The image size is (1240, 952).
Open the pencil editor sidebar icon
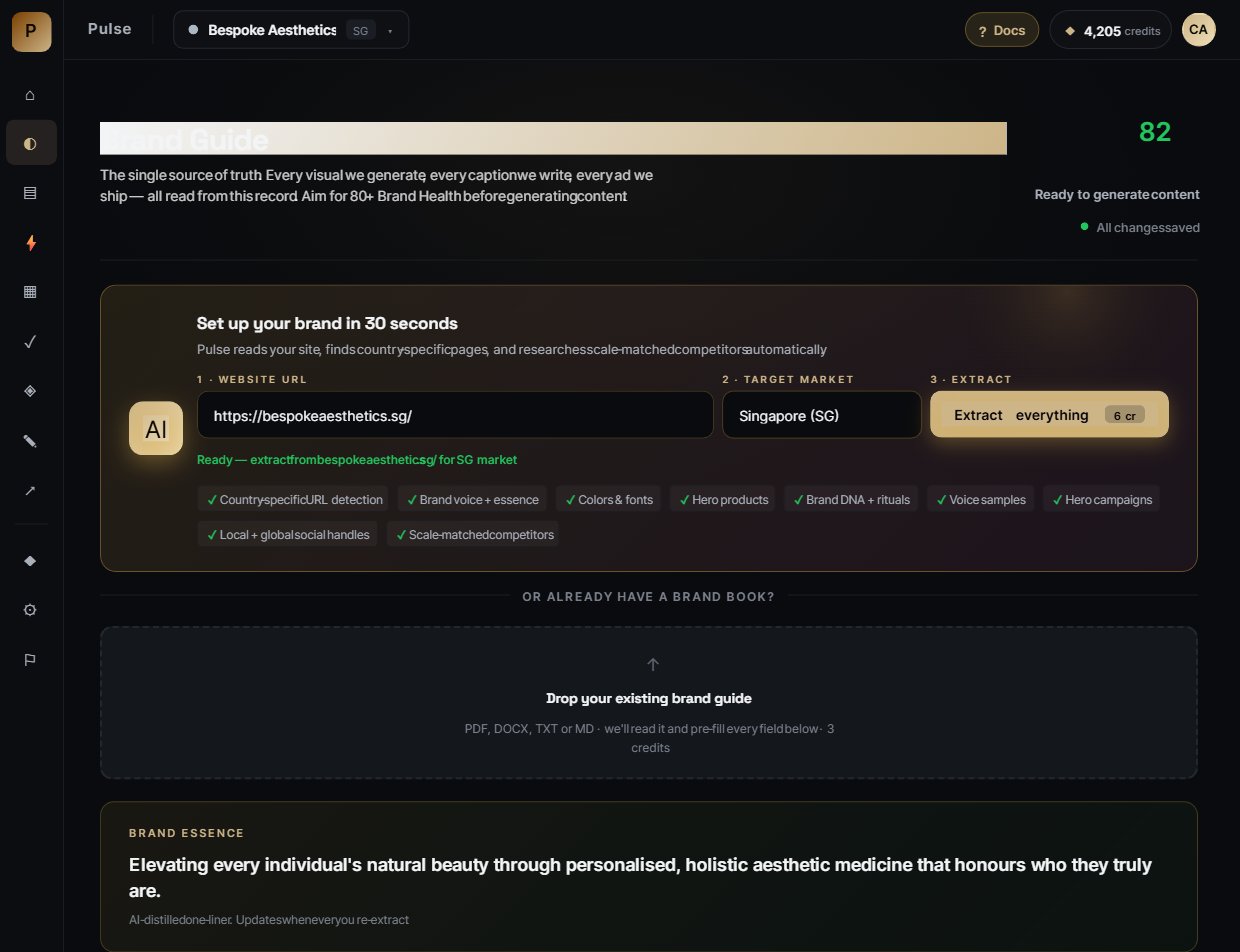pos(30,441)
